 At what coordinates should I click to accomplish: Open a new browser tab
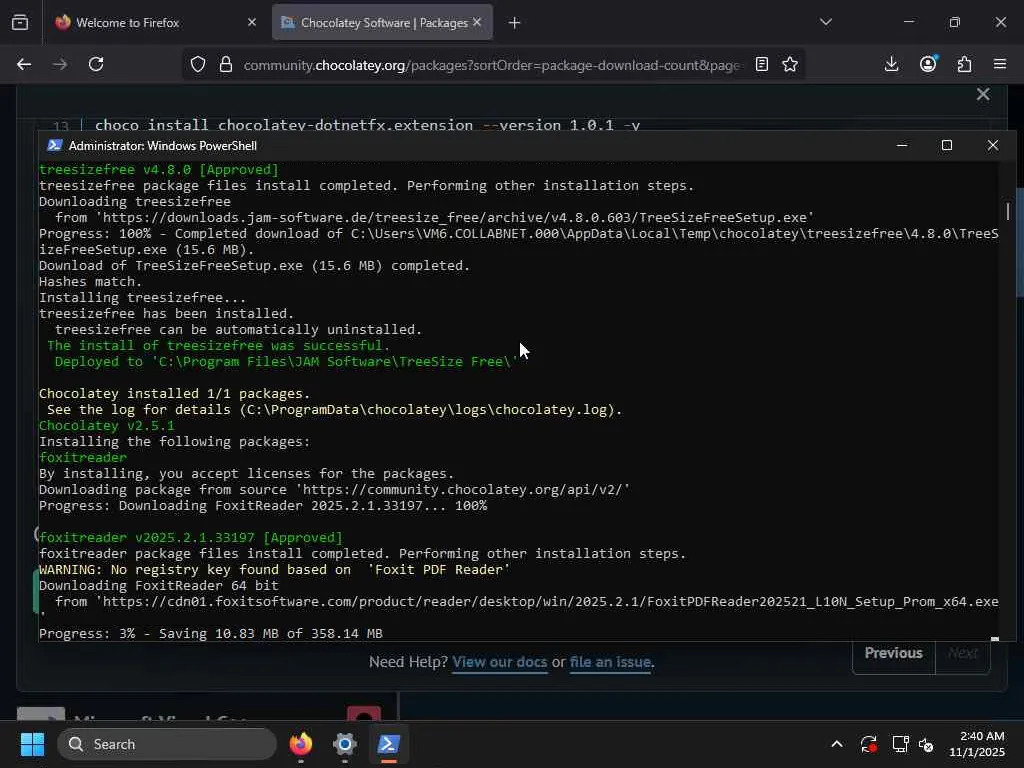515,23
